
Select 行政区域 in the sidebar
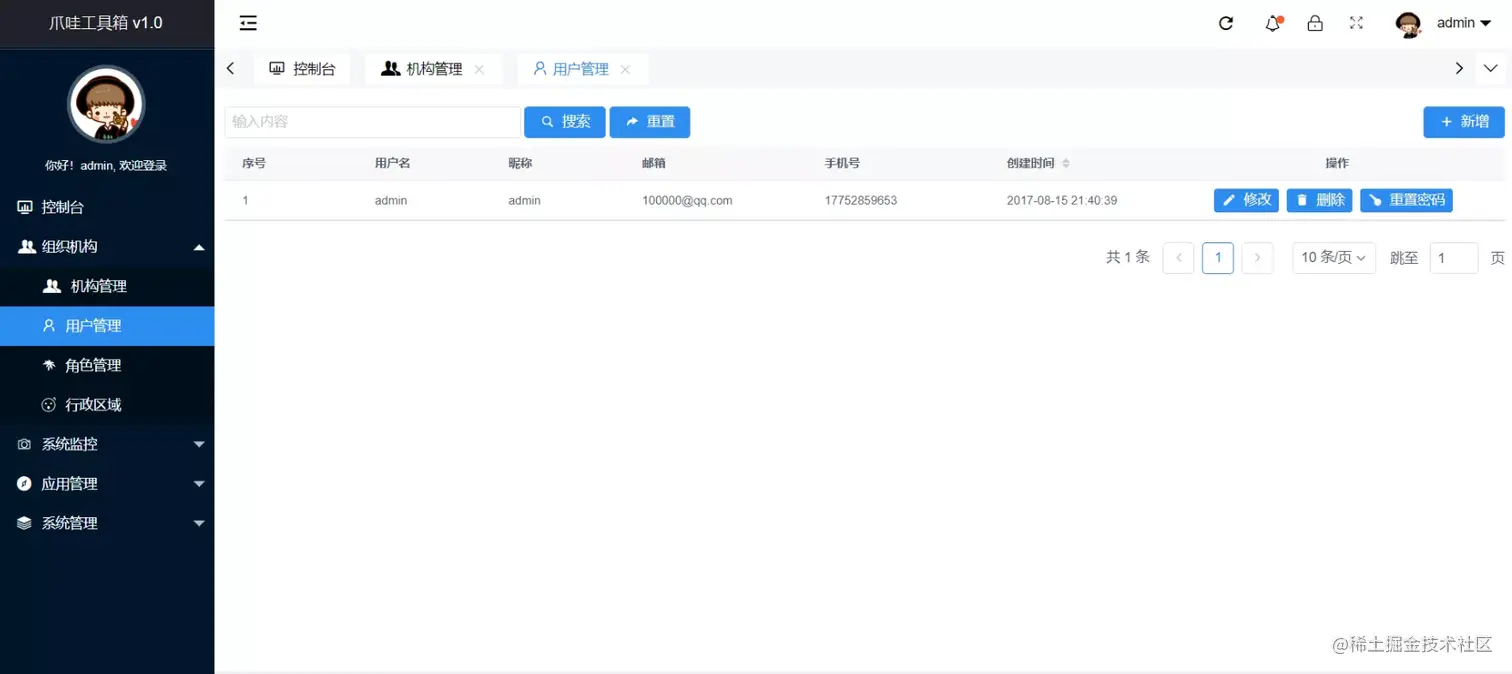pos(107,405)
